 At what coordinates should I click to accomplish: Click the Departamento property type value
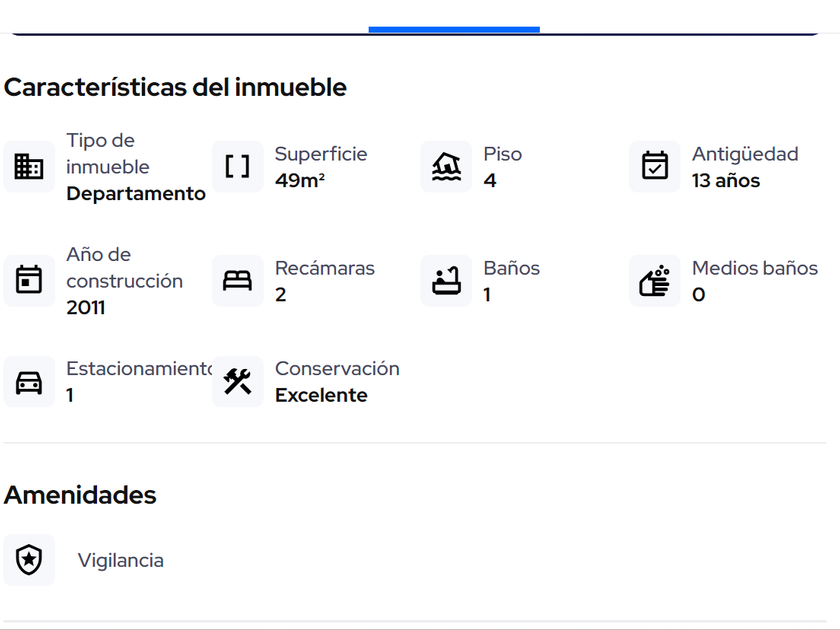pyautogui.click(x=136, y=194)
